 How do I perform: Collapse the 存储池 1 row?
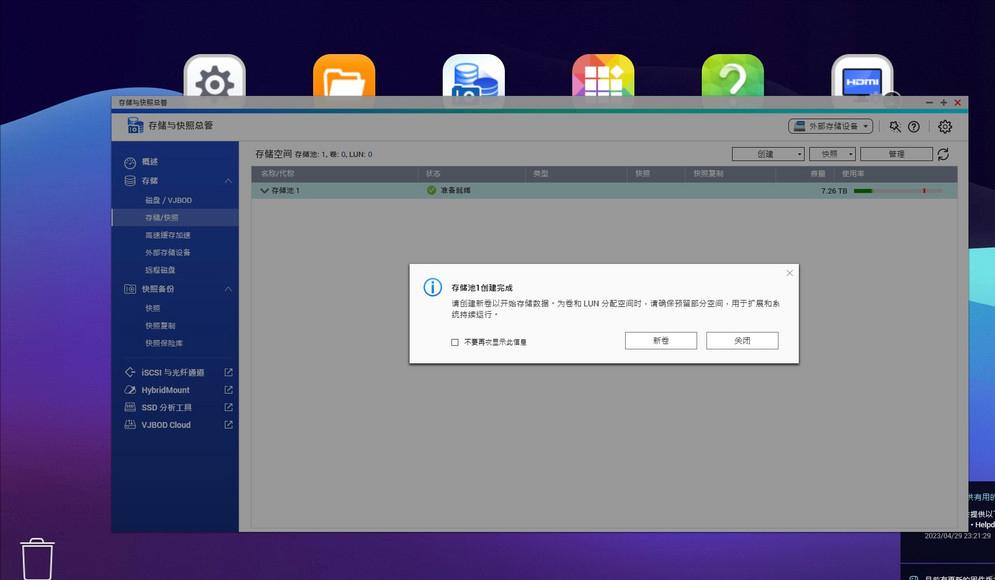(264, 189)
